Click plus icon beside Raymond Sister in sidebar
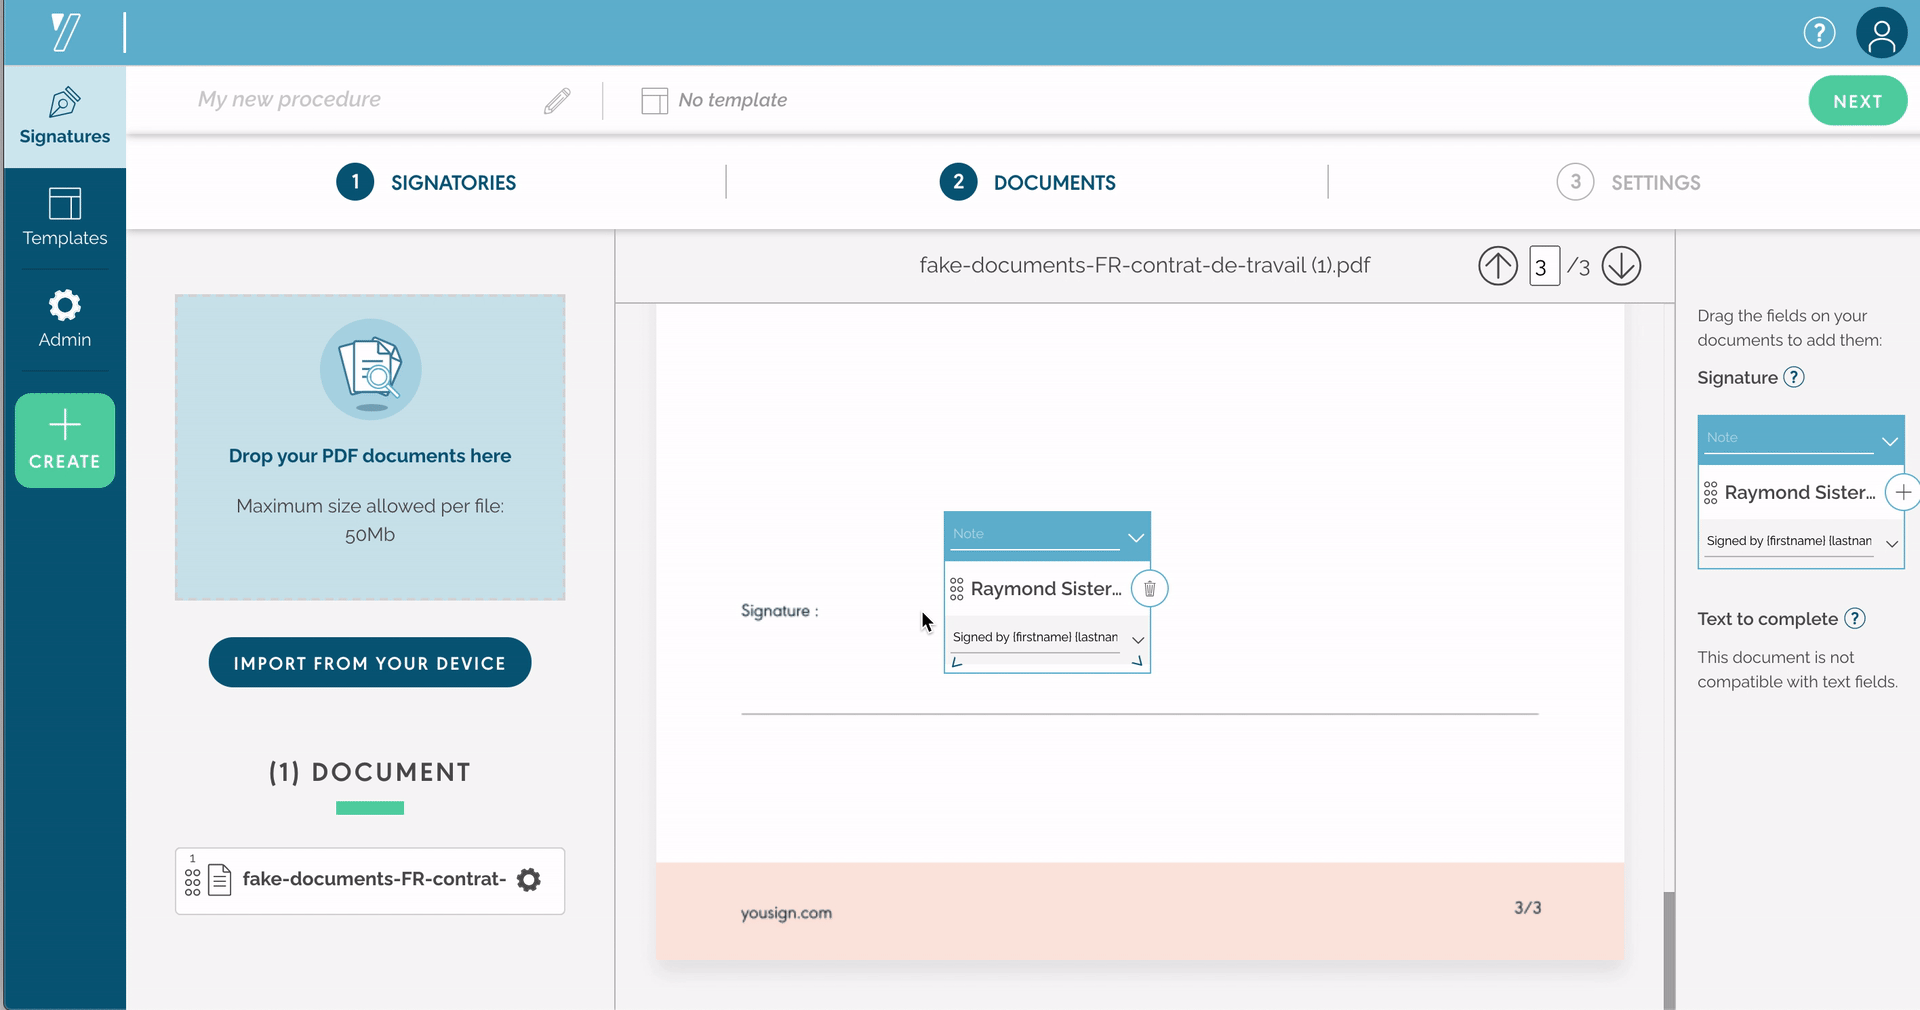 click(x=1902, y=492)
